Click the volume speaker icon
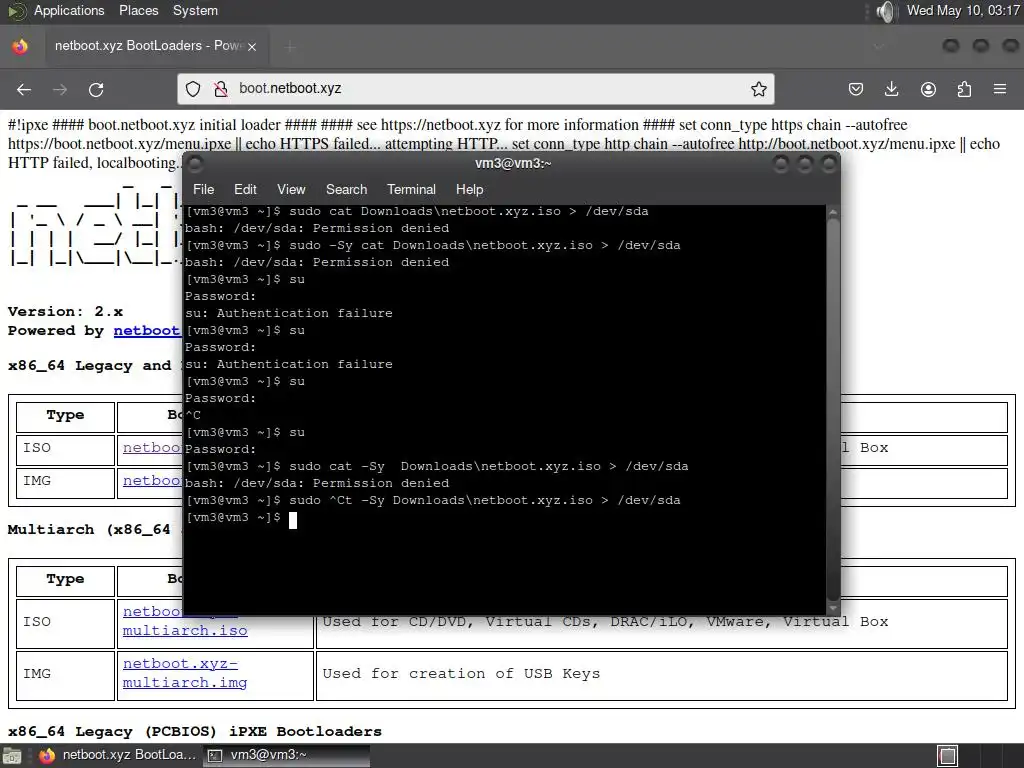The image size is (1024, 768). click(x=886, y=11)
